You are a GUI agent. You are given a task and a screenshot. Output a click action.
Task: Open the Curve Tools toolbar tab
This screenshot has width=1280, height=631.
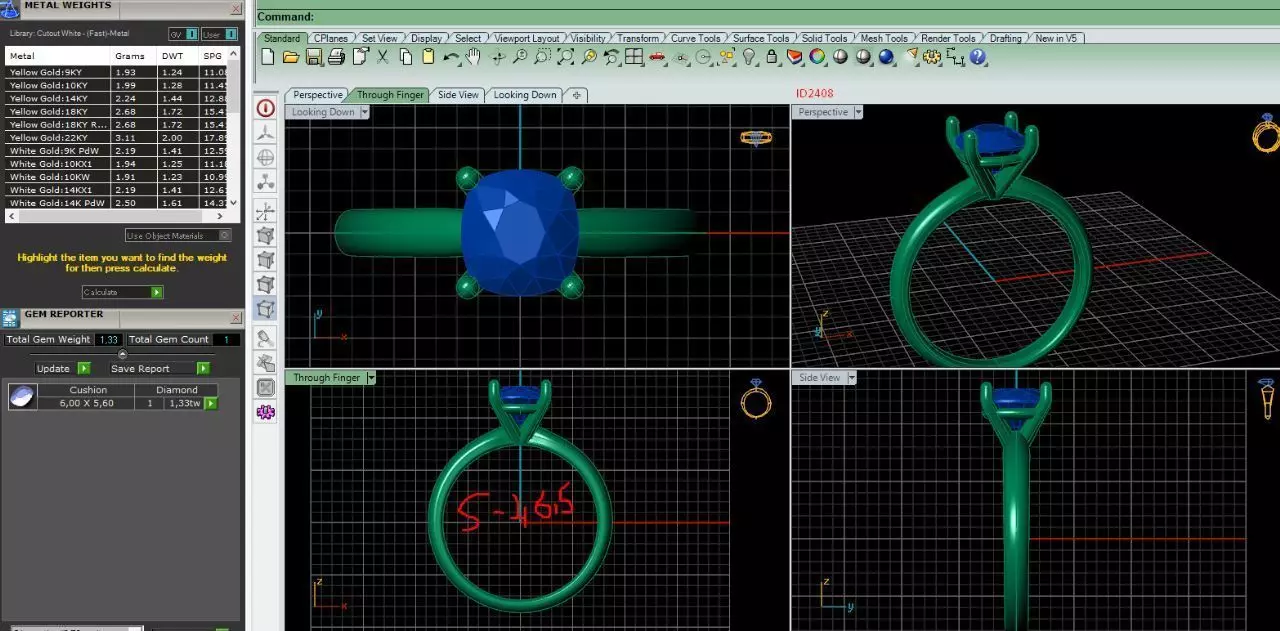(x=696, y=38)
